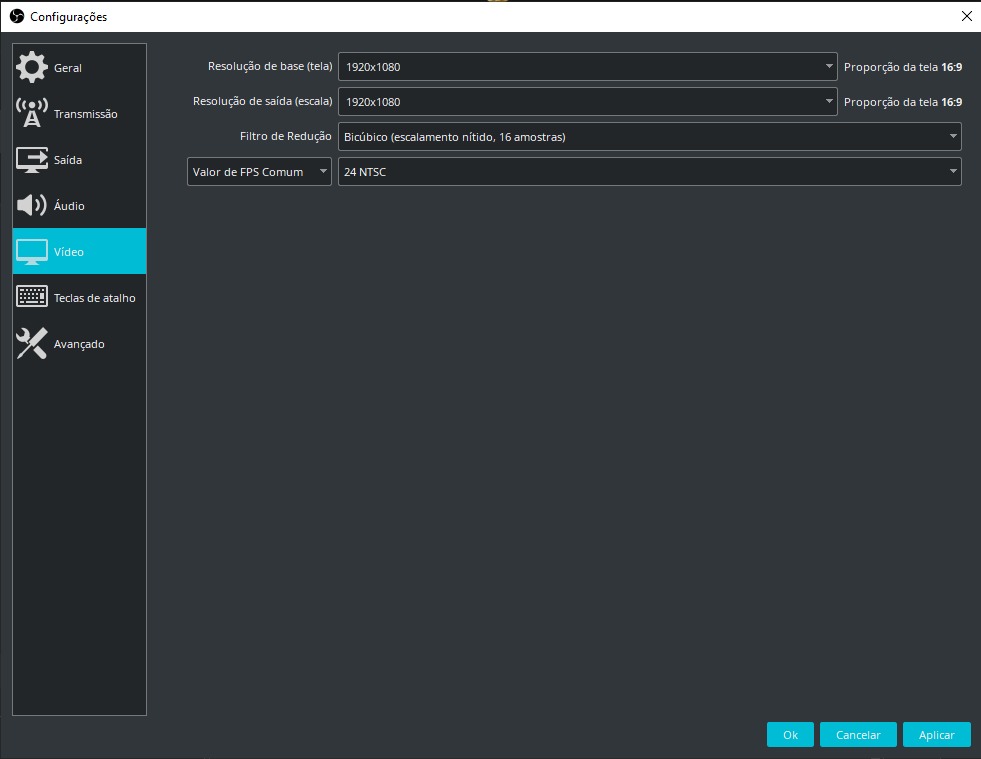Open the Valor de FPS Comum dropdown
Image resolution: width=981 pixels, height=759 pixels.
[x=259, y=172]
